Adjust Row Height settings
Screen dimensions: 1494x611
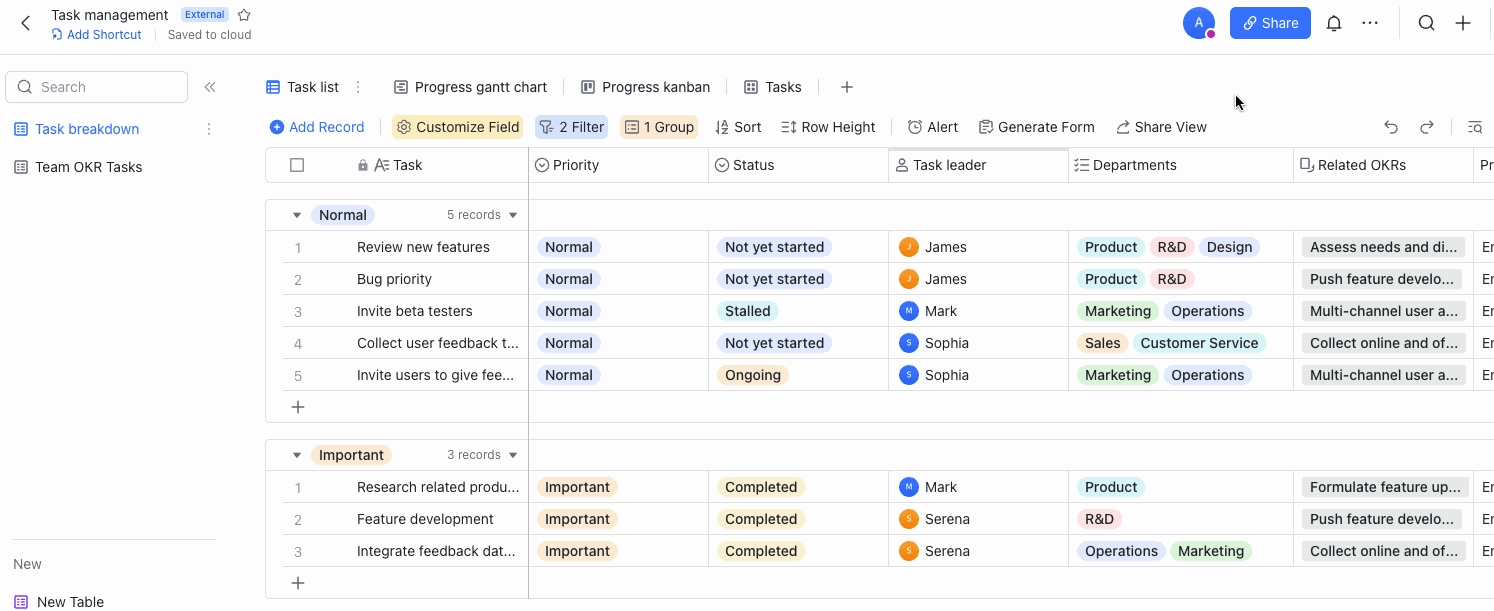(x=828, y=127)
